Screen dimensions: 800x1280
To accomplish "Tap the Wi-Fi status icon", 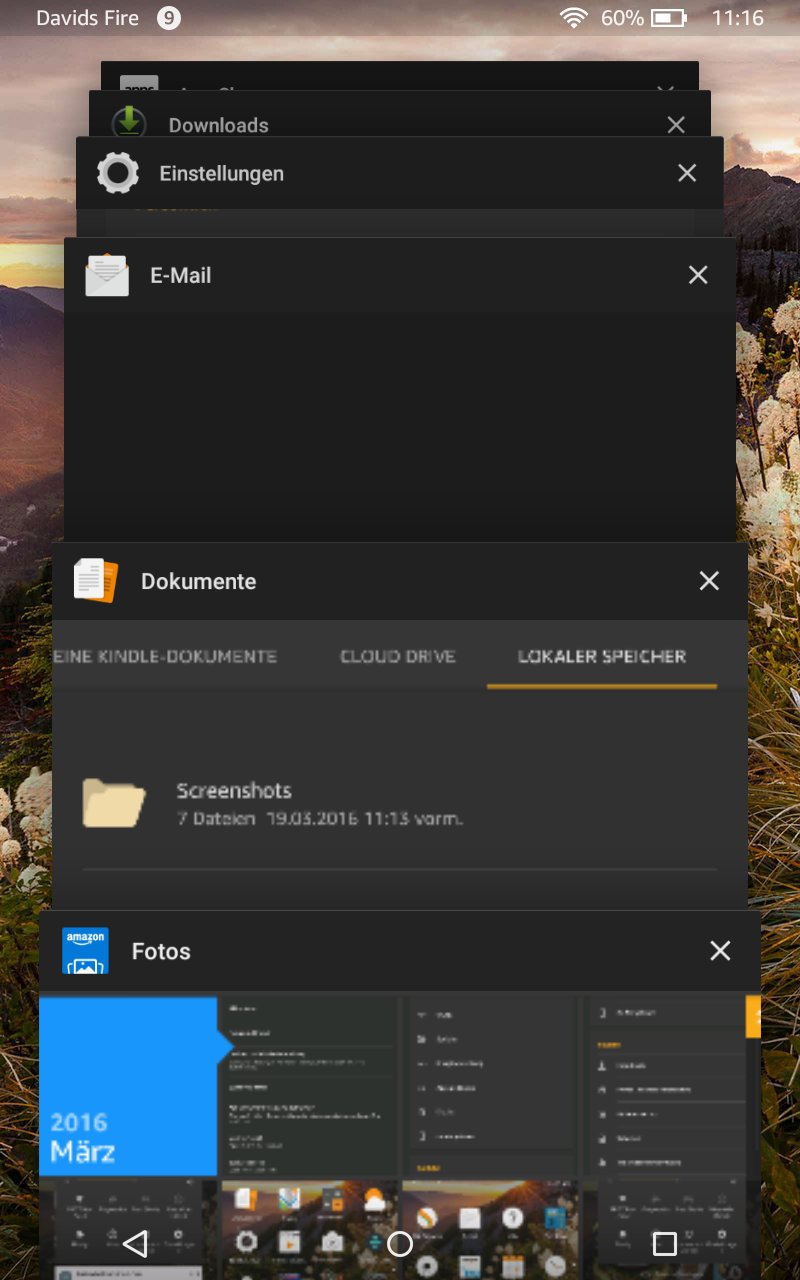I will coord(573,18).
